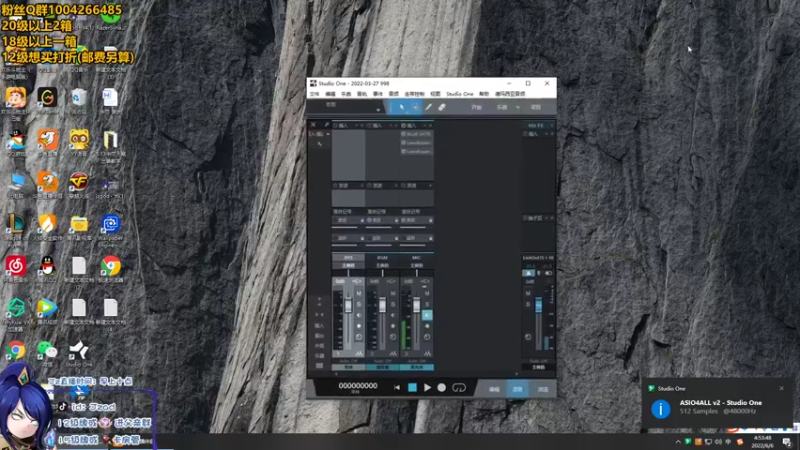800x450 pixels.
Task: Open 文件 menu in Studio One
Action: 314,94
